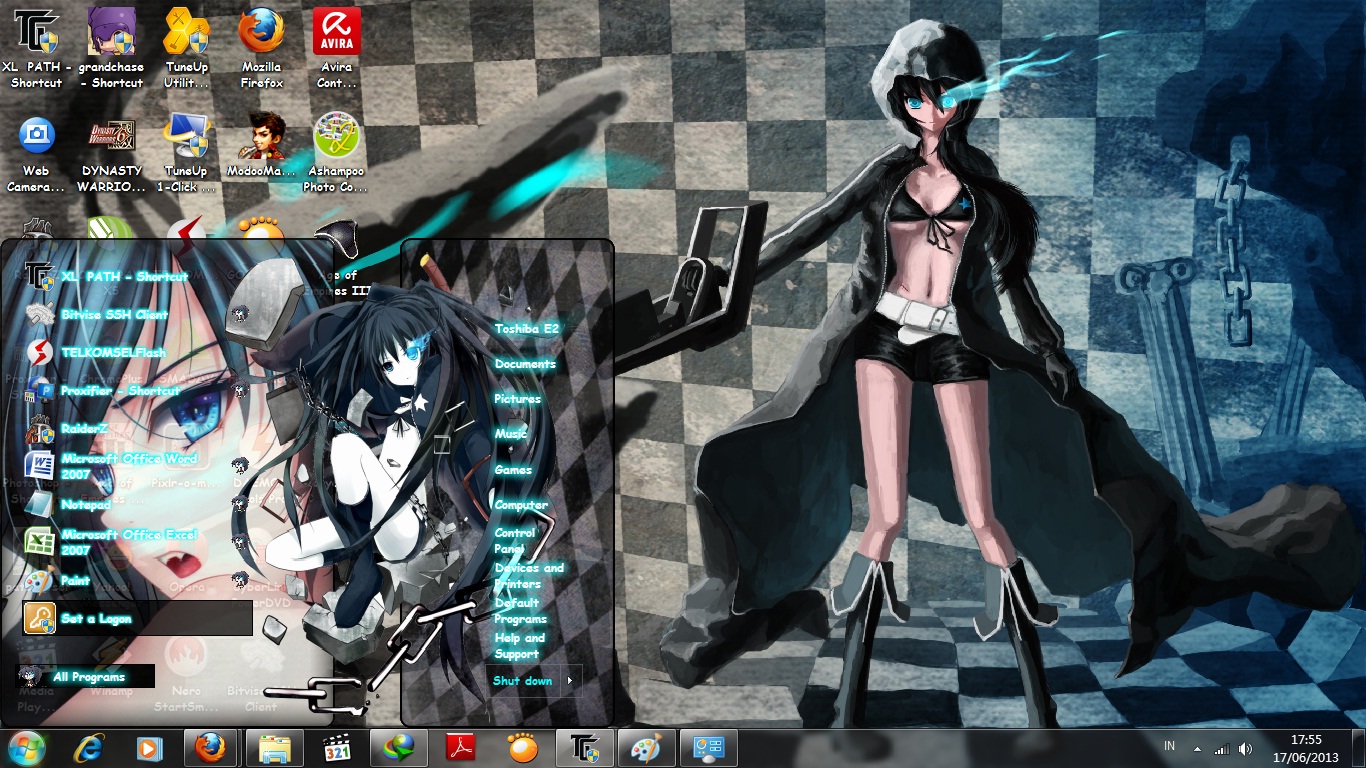The width and height of the screenshot is (1366, 768).
Task: Select the Mozilla Firefox desktop icon
Action: (261, 48)
